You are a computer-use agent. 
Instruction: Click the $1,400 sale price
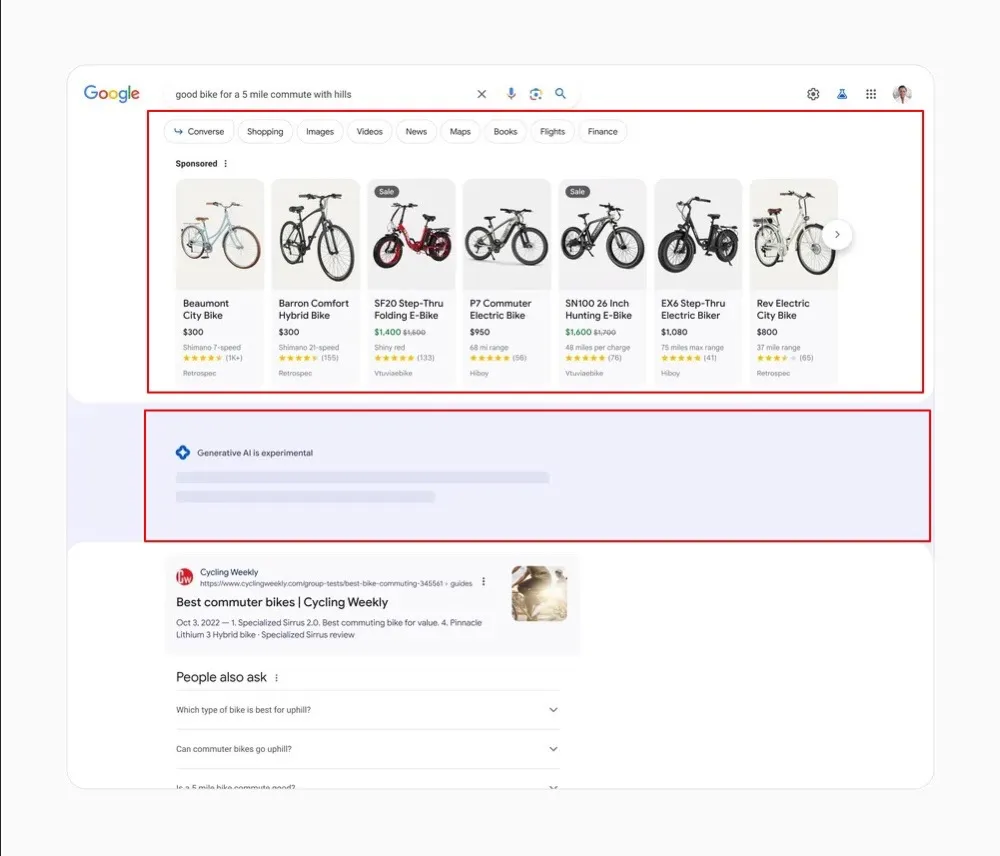click(x=387, y=332)
